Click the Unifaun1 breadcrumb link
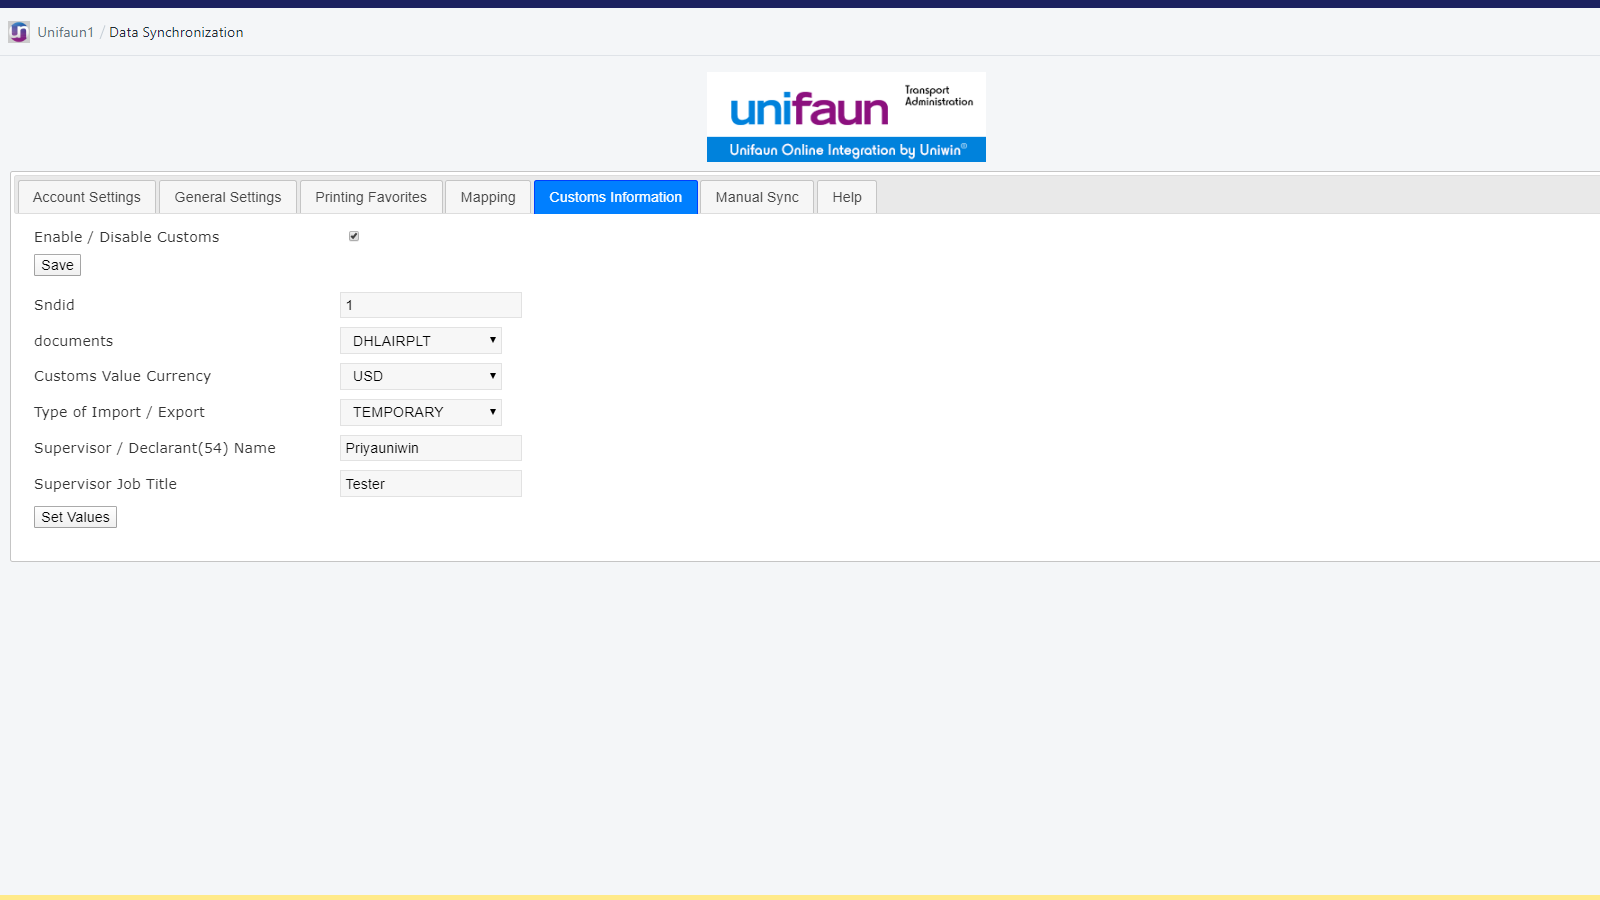The width and height of the screenshot is (1600, 900). 66,32
